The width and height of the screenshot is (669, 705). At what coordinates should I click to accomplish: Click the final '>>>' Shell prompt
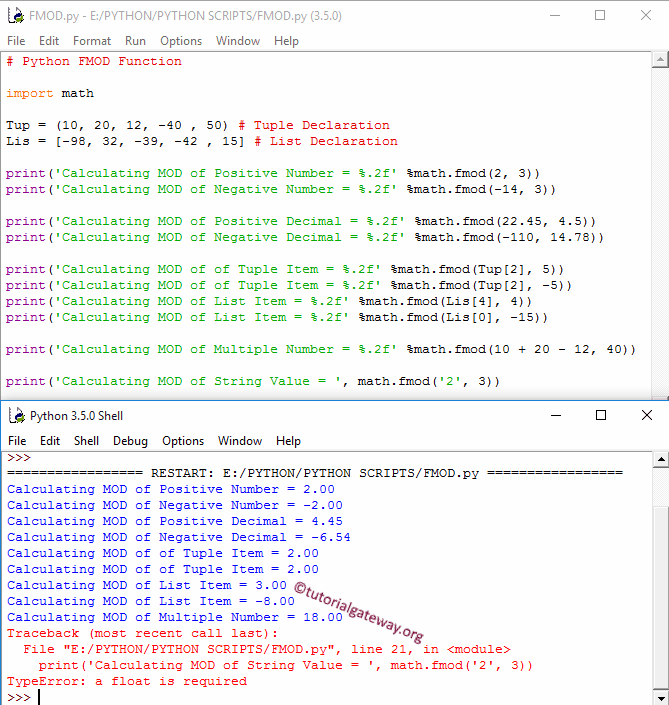[x=19, y=697]
